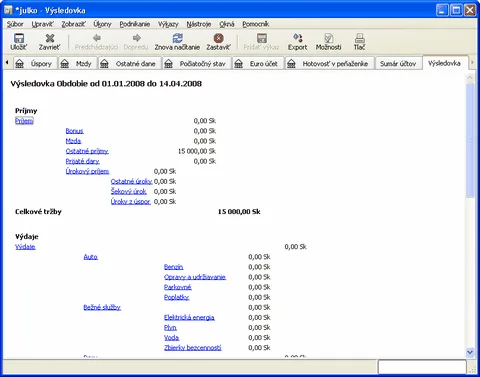This screenshot has width=480, height=377.
Task: Click the vertical scrollbar thumb
Action: [x=470, y=140]
